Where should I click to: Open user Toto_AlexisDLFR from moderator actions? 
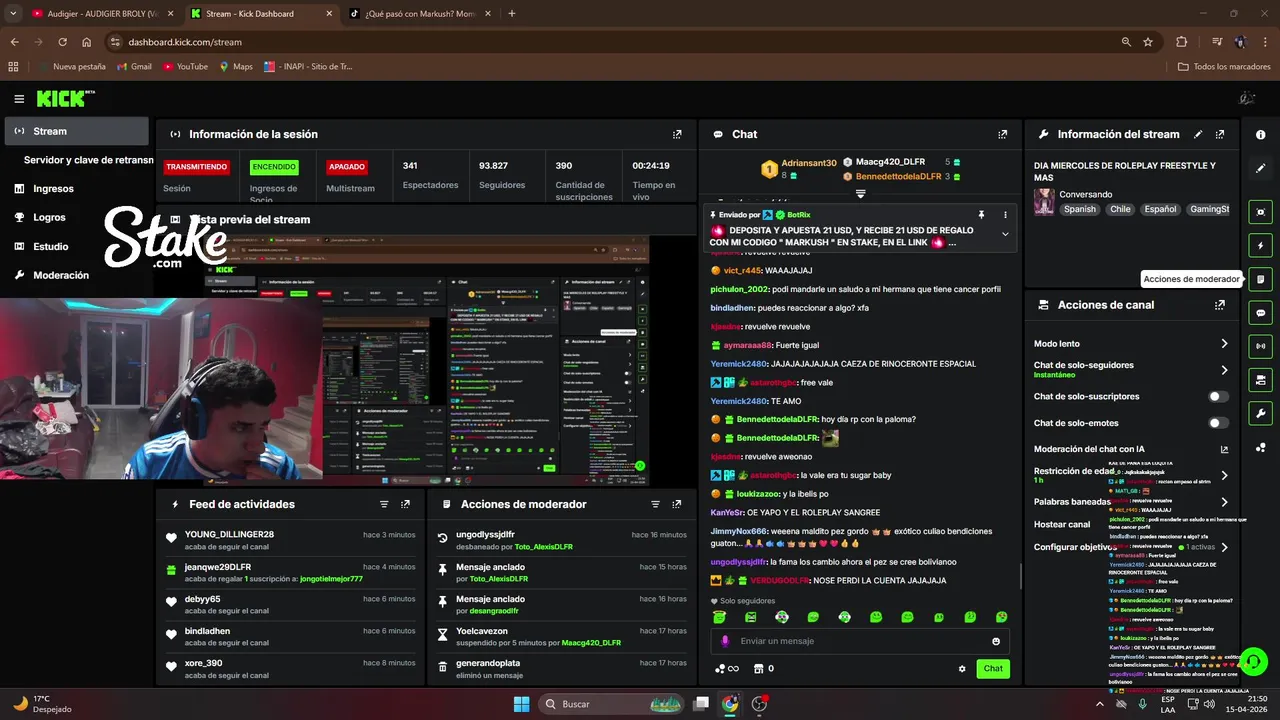coord(543,547)
